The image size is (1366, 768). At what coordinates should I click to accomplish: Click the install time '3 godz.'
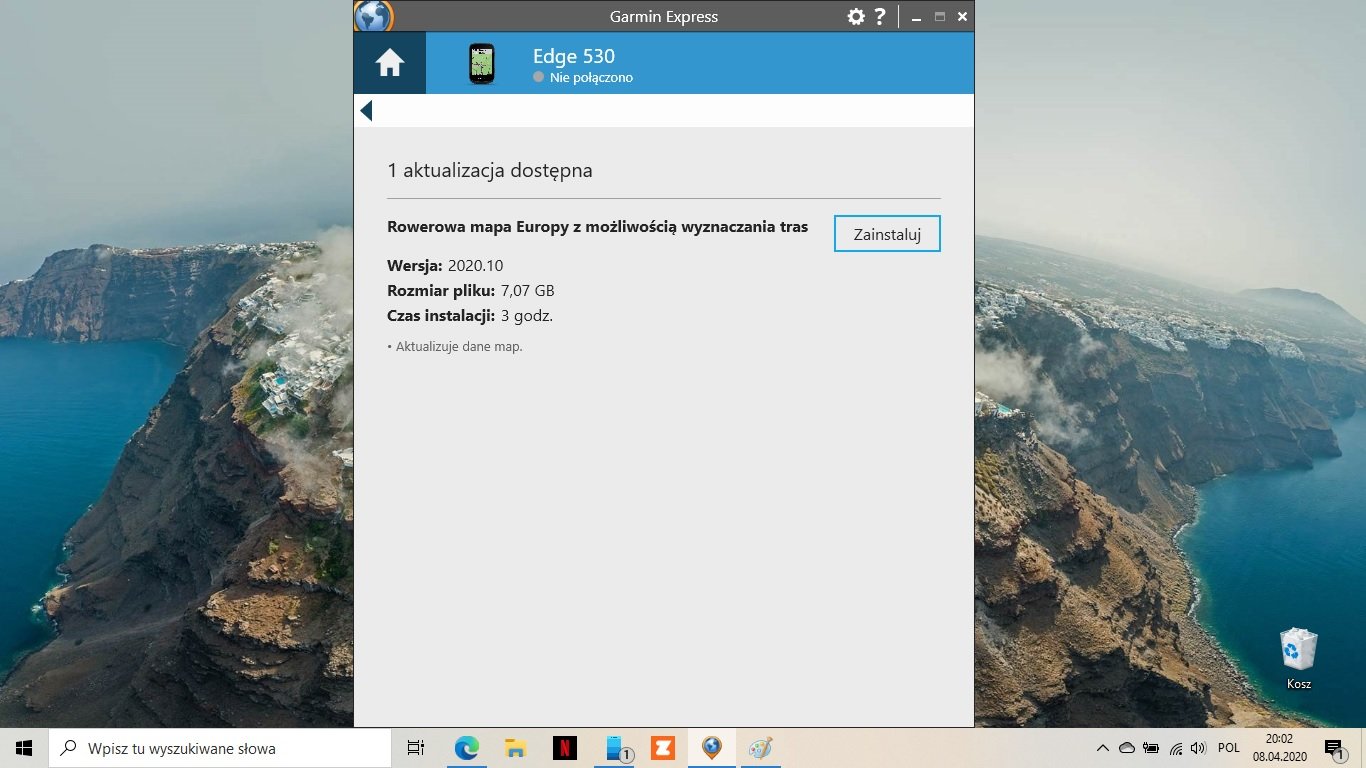coord(527,316)
